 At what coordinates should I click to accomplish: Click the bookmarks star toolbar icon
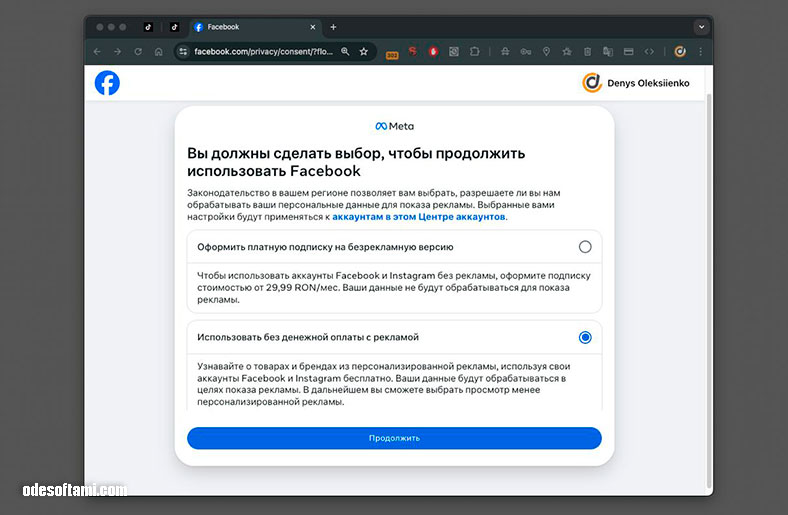(567, 51)
